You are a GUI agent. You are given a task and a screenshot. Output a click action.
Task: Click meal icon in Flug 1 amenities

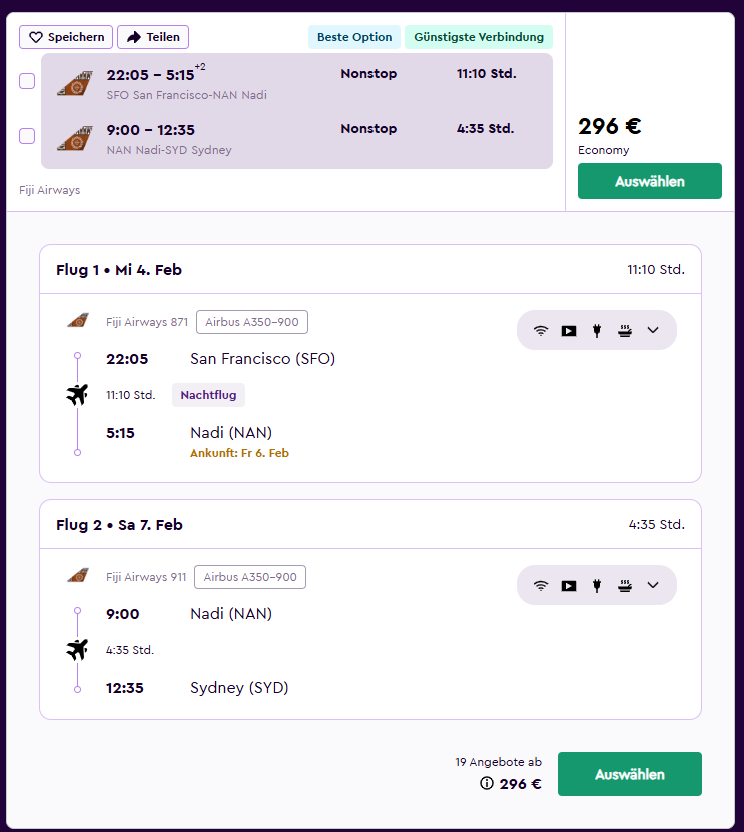(x=625, y=331)
